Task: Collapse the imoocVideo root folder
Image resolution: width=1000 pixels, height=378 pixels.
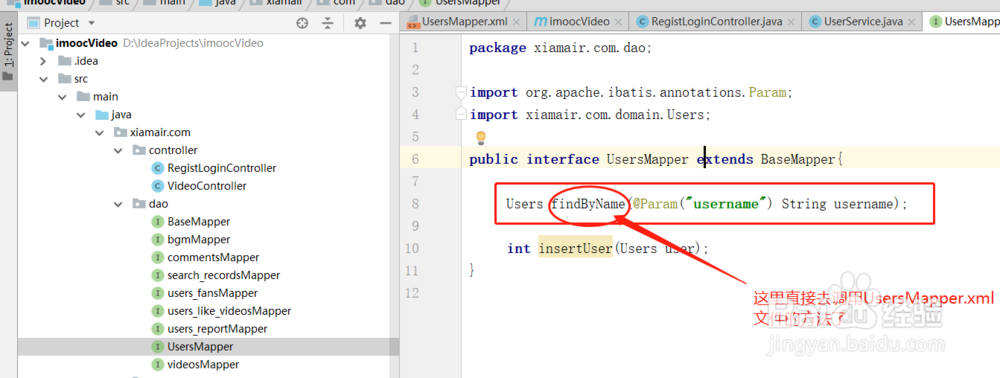Action: click(26, 43)
